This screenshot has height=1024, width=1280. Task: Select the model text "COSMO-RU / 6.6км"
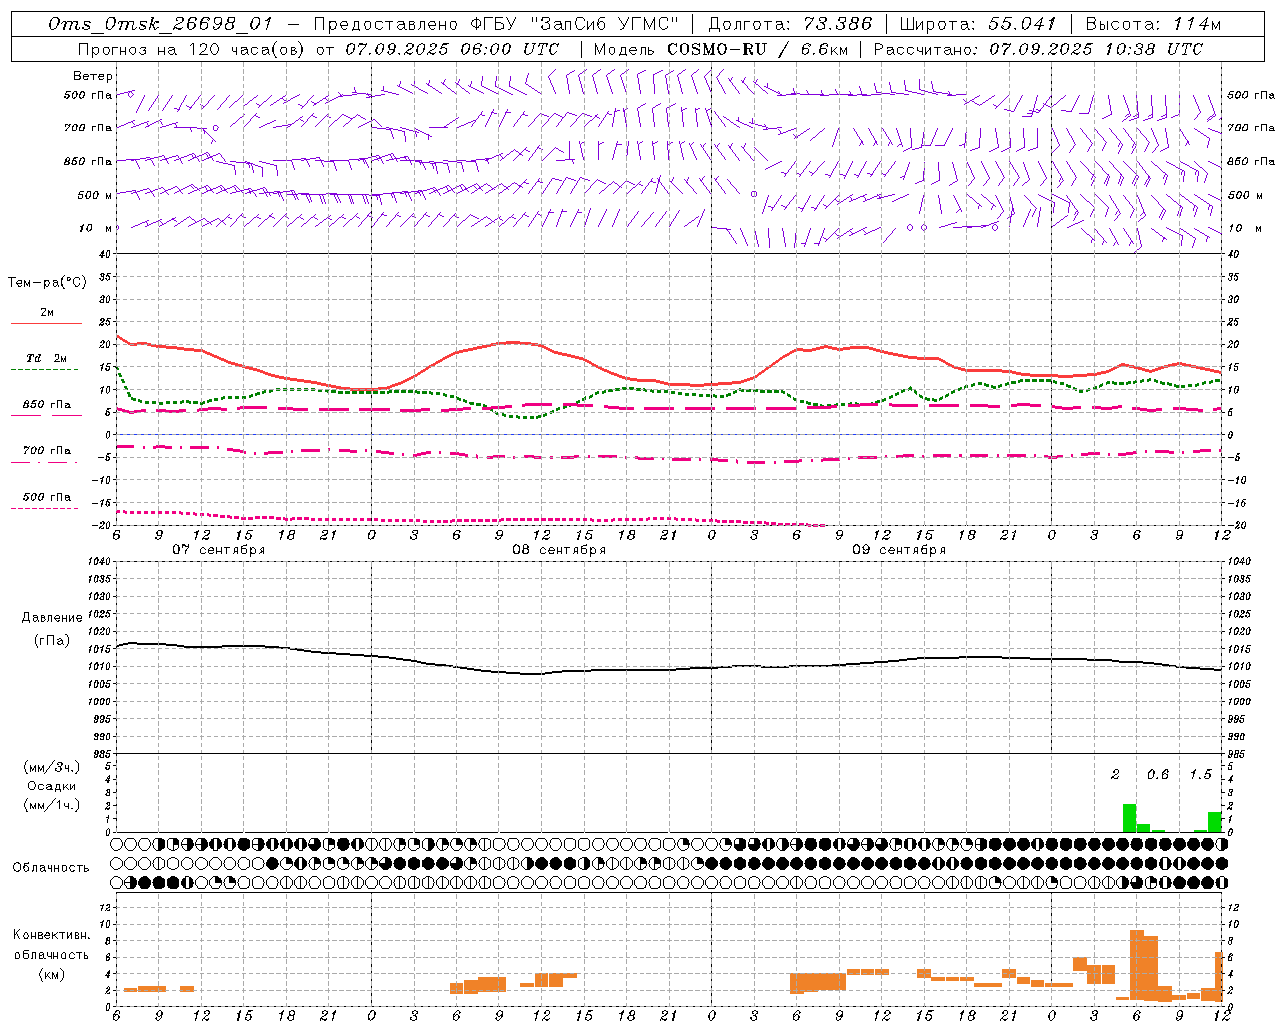coord(757,49)
